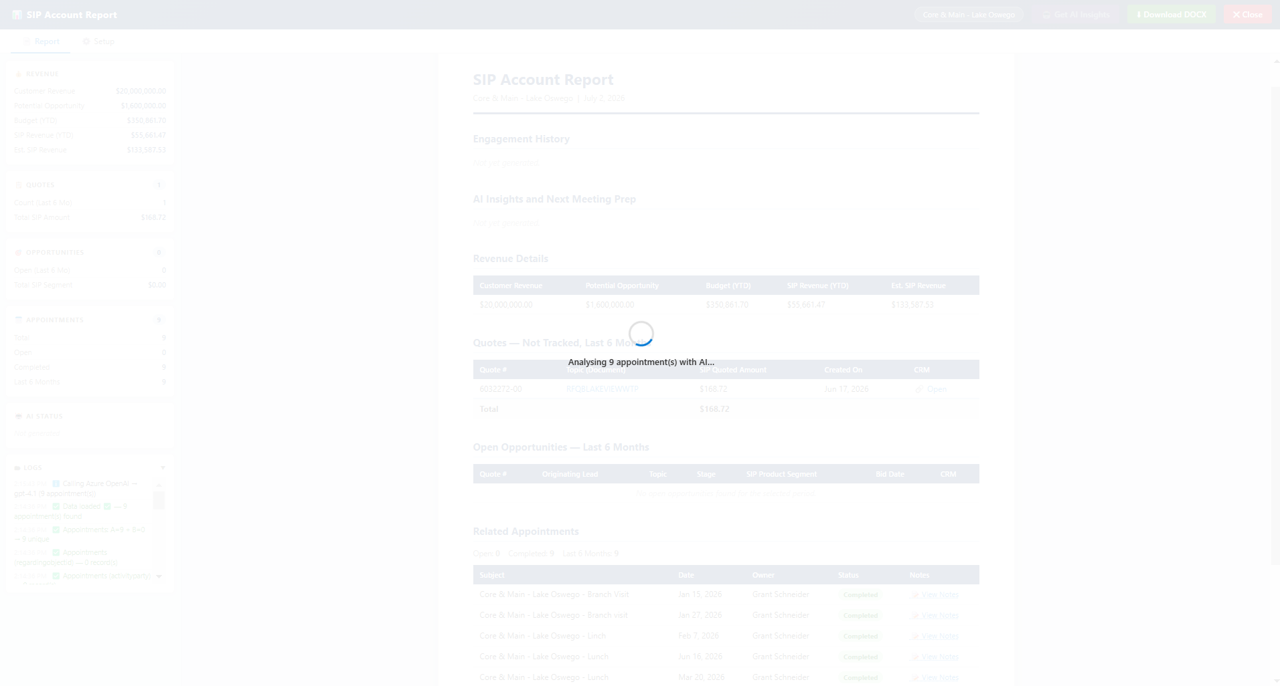Open quote 6033272-00 in CRM
The height and width of the screenshot is (686, 1280).
click(x=931, y=389)
